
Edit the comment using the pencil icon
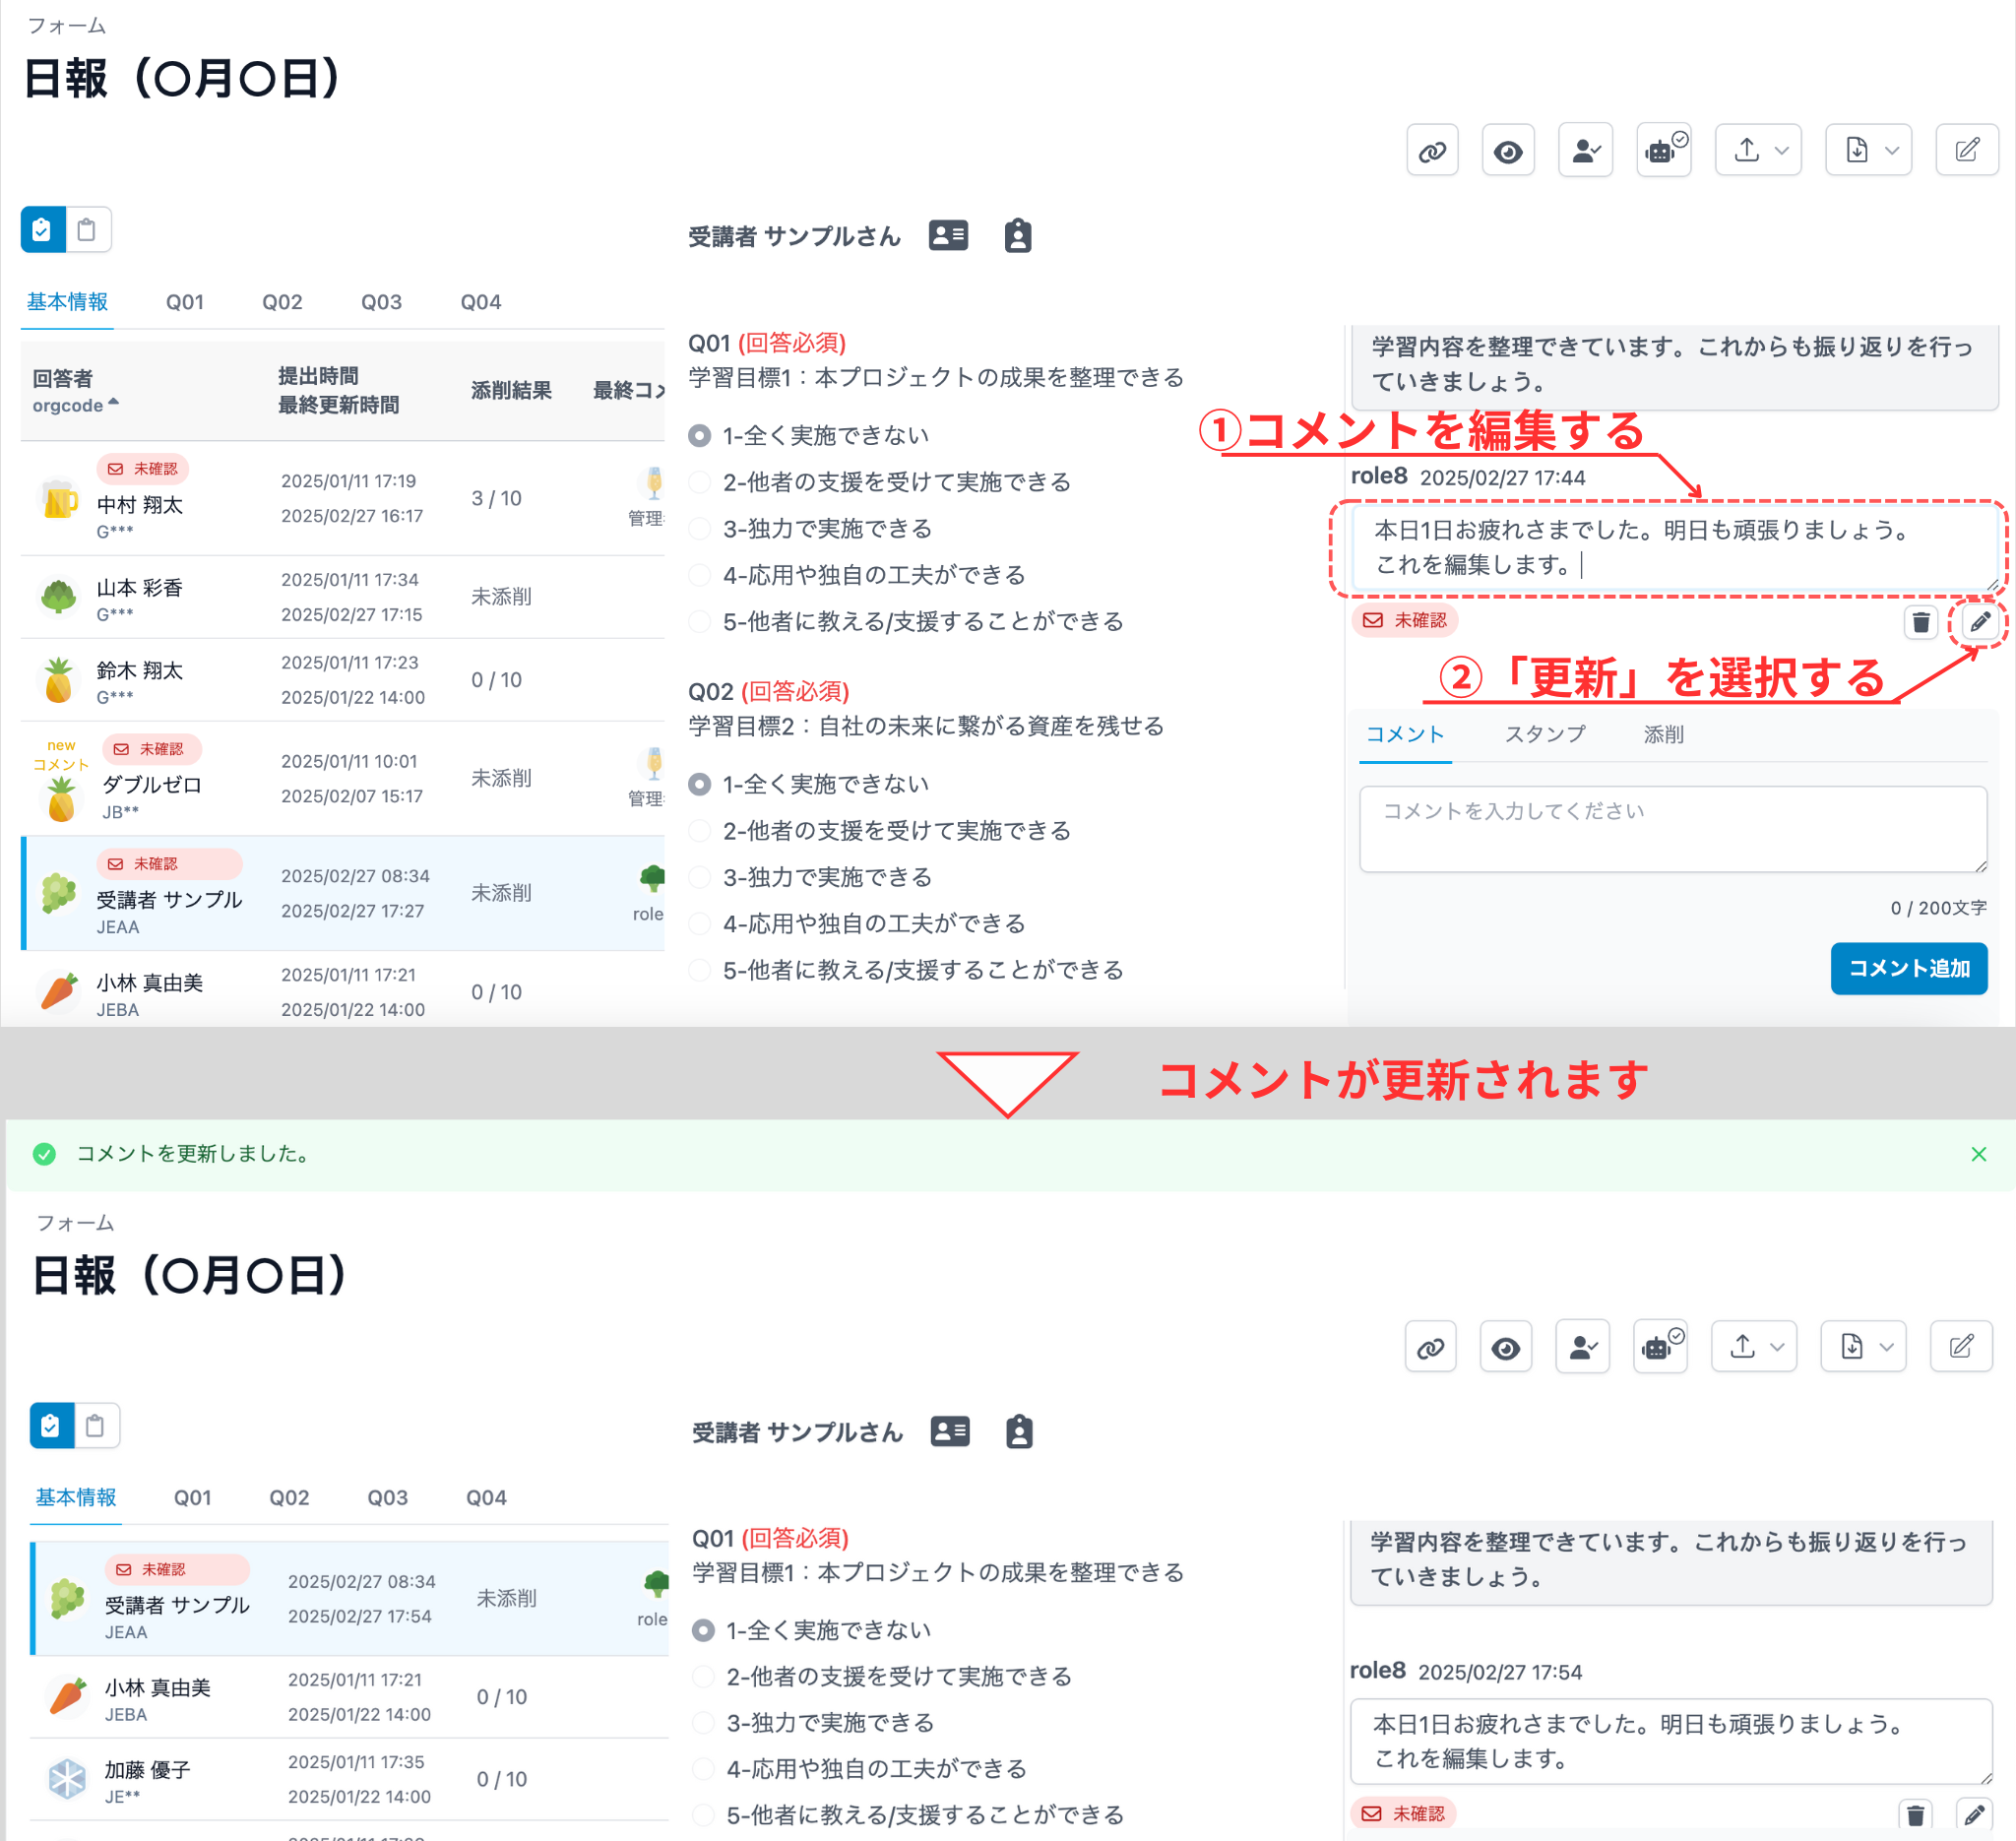[1981, 622]
